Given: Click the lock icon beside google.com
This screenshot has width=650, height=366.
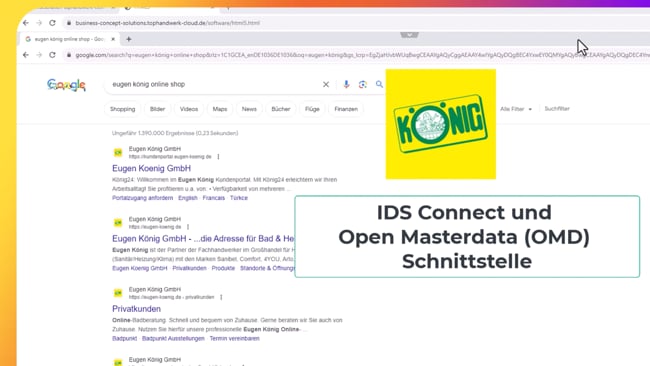Looking at the screenshot, I should point(69,55).
